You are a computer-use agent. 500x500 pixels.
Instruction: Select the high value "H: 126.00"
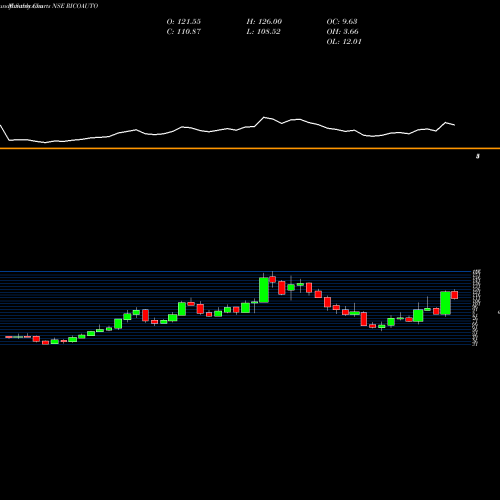pos(264,22)
